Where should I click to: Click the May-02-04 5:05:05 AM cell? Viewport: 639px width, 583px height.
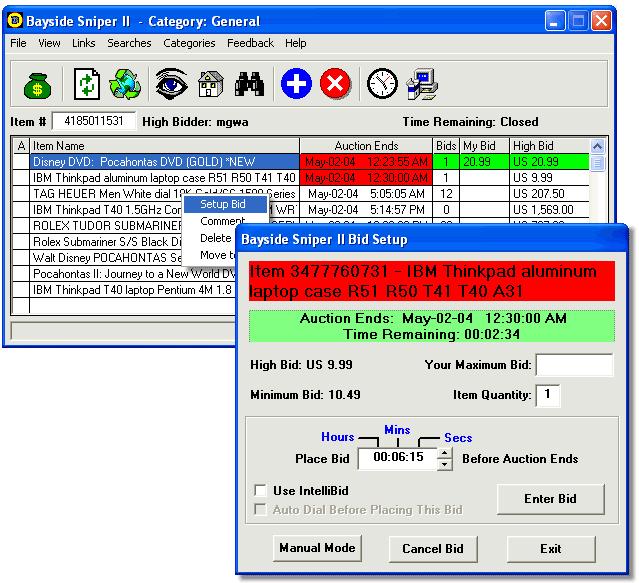[x=366, y=194]
